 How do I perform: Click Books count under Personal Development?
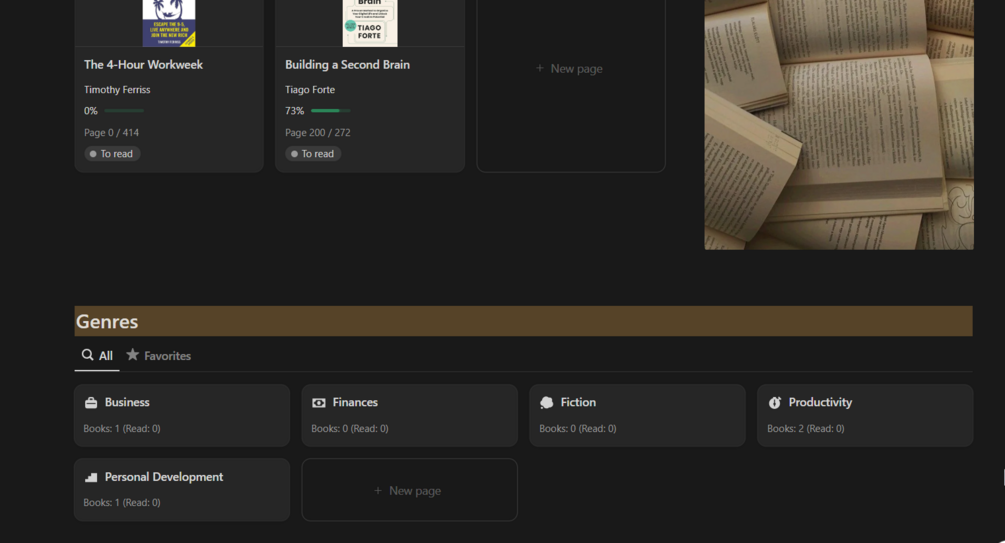[122, 503]
